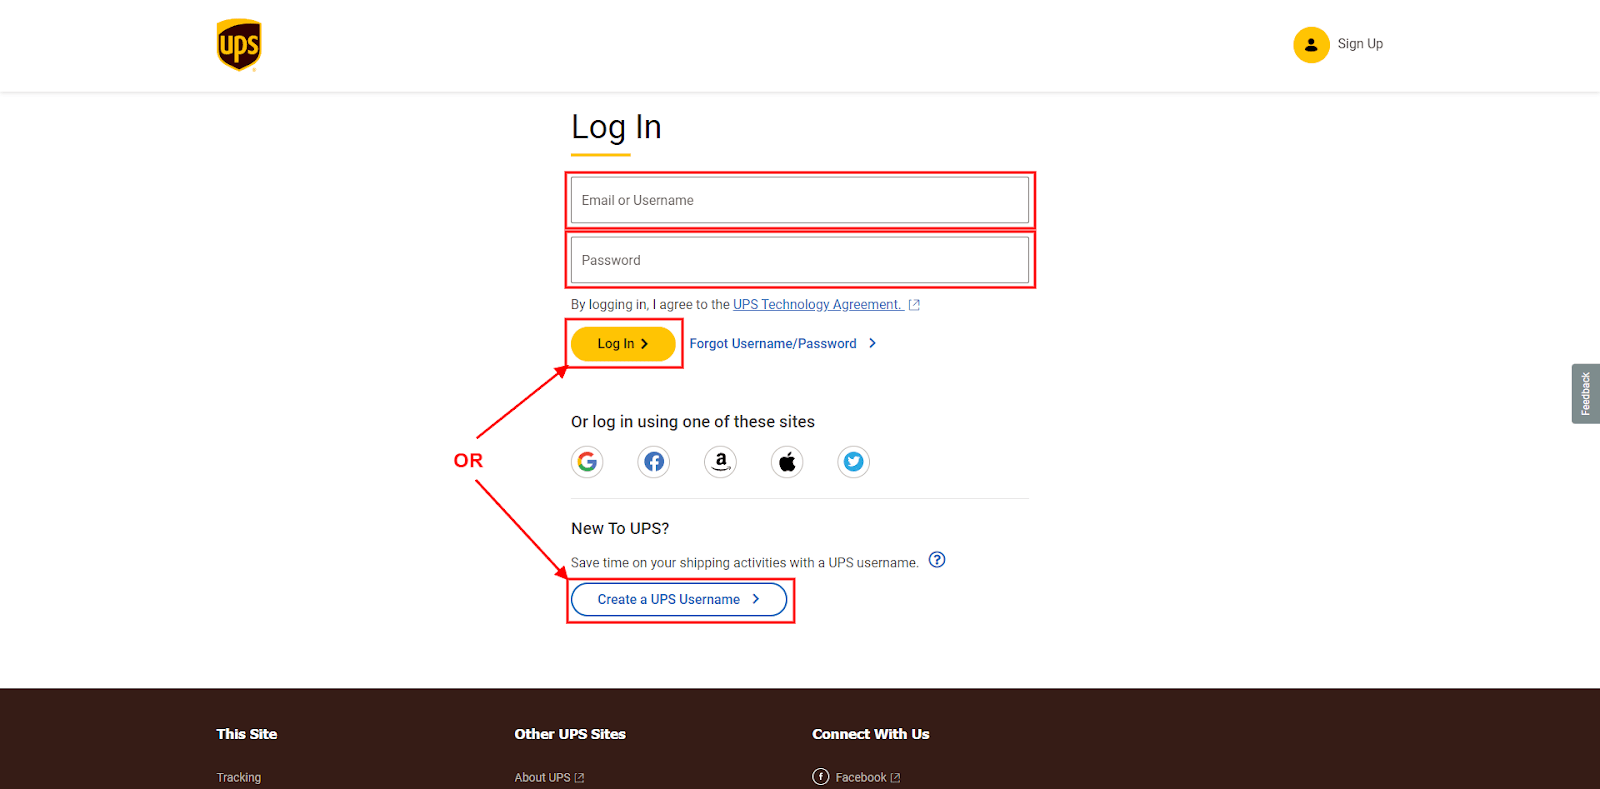Click 'Connect With Us' footer heading
Image resolution: width=1600 pixels, height=789 pixels.
(x=871, y=734)
